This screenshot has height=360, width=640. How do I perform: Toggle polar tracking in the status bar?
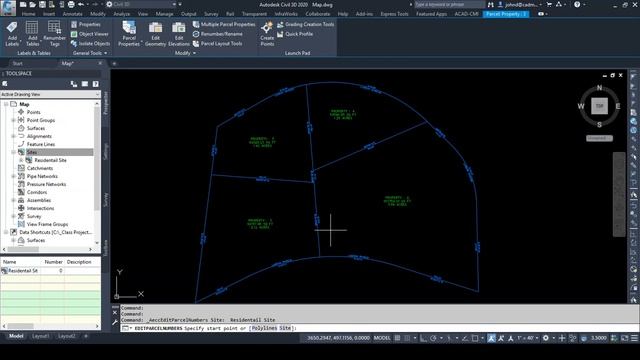click(x=433, y=338)
